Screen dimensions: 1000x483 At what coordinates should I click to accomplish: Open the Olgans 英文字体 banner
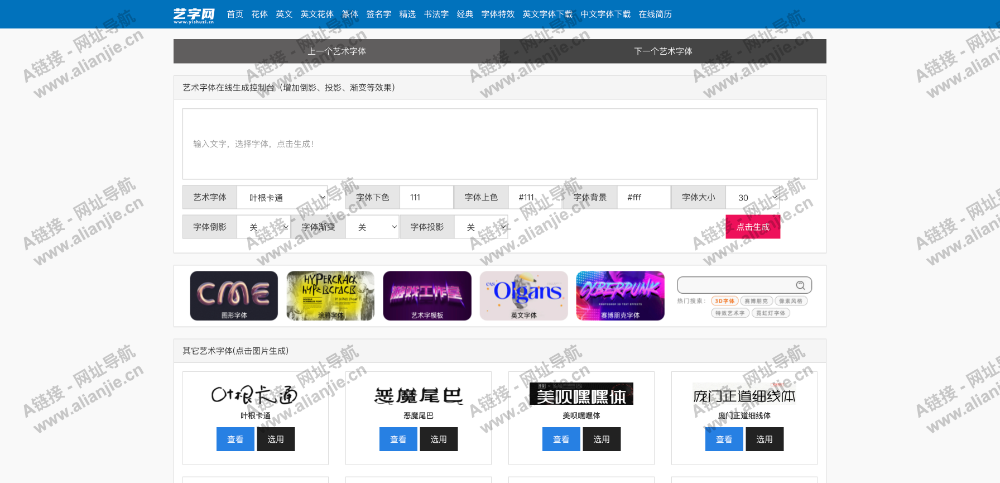523,295
